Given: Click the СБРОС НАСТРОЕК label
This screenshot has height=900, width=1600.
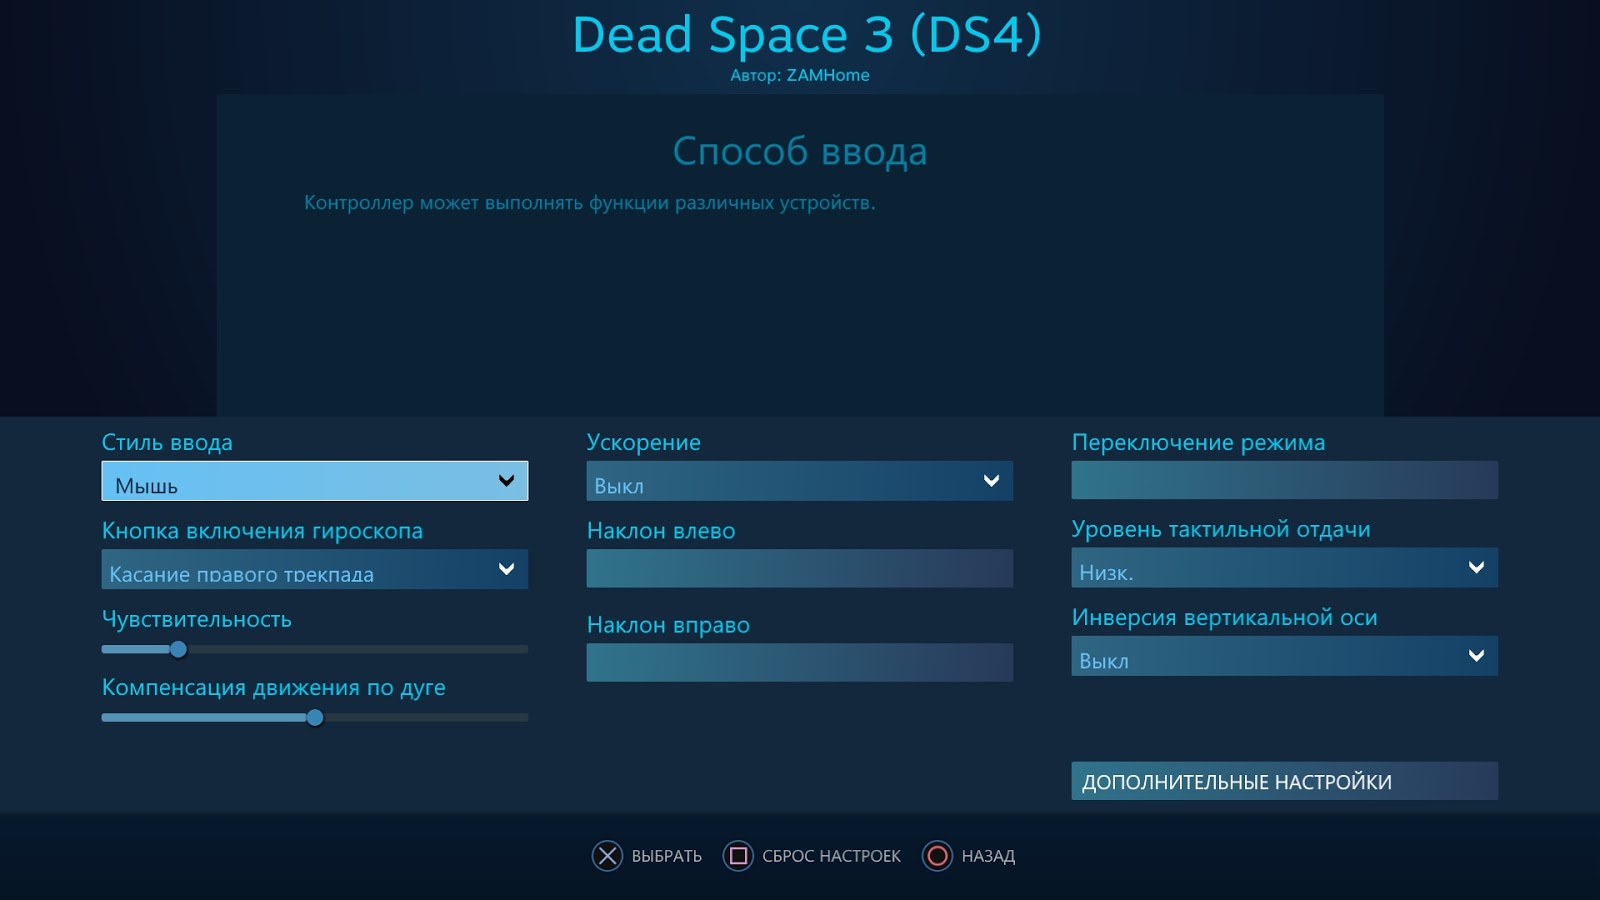Looking at the screenshot, I should 831,856.
